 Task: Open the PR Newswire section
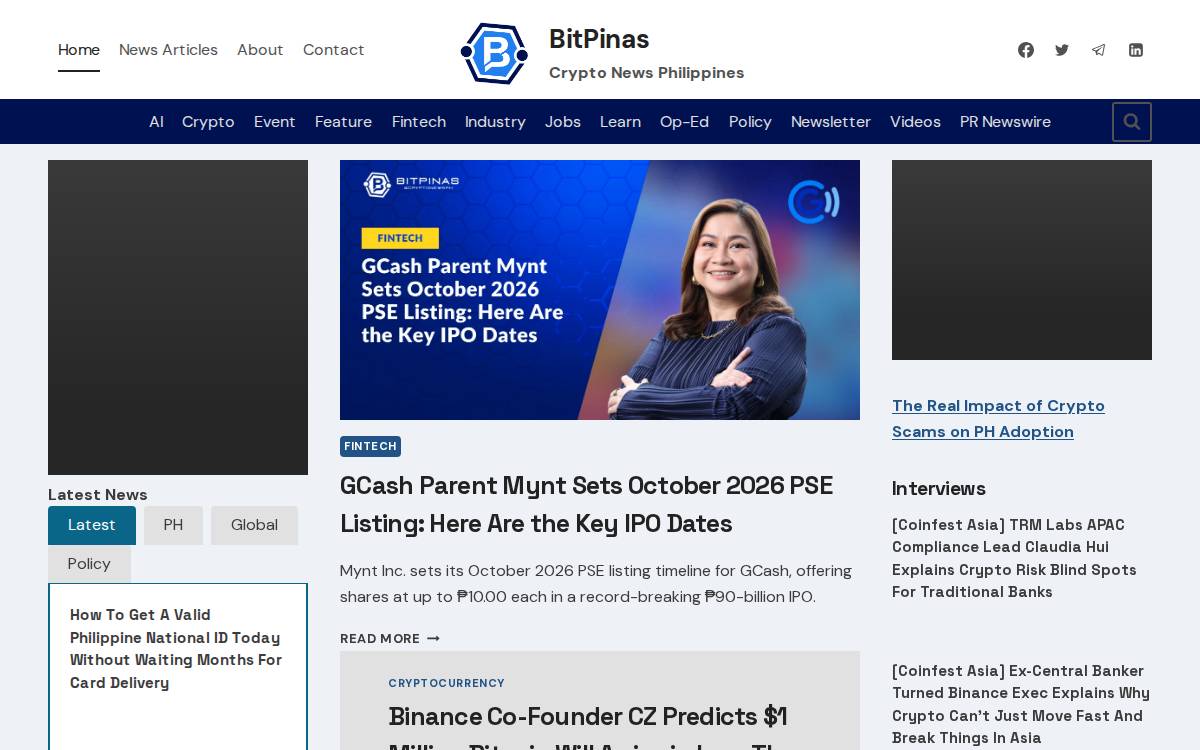tap(1005, 122)
